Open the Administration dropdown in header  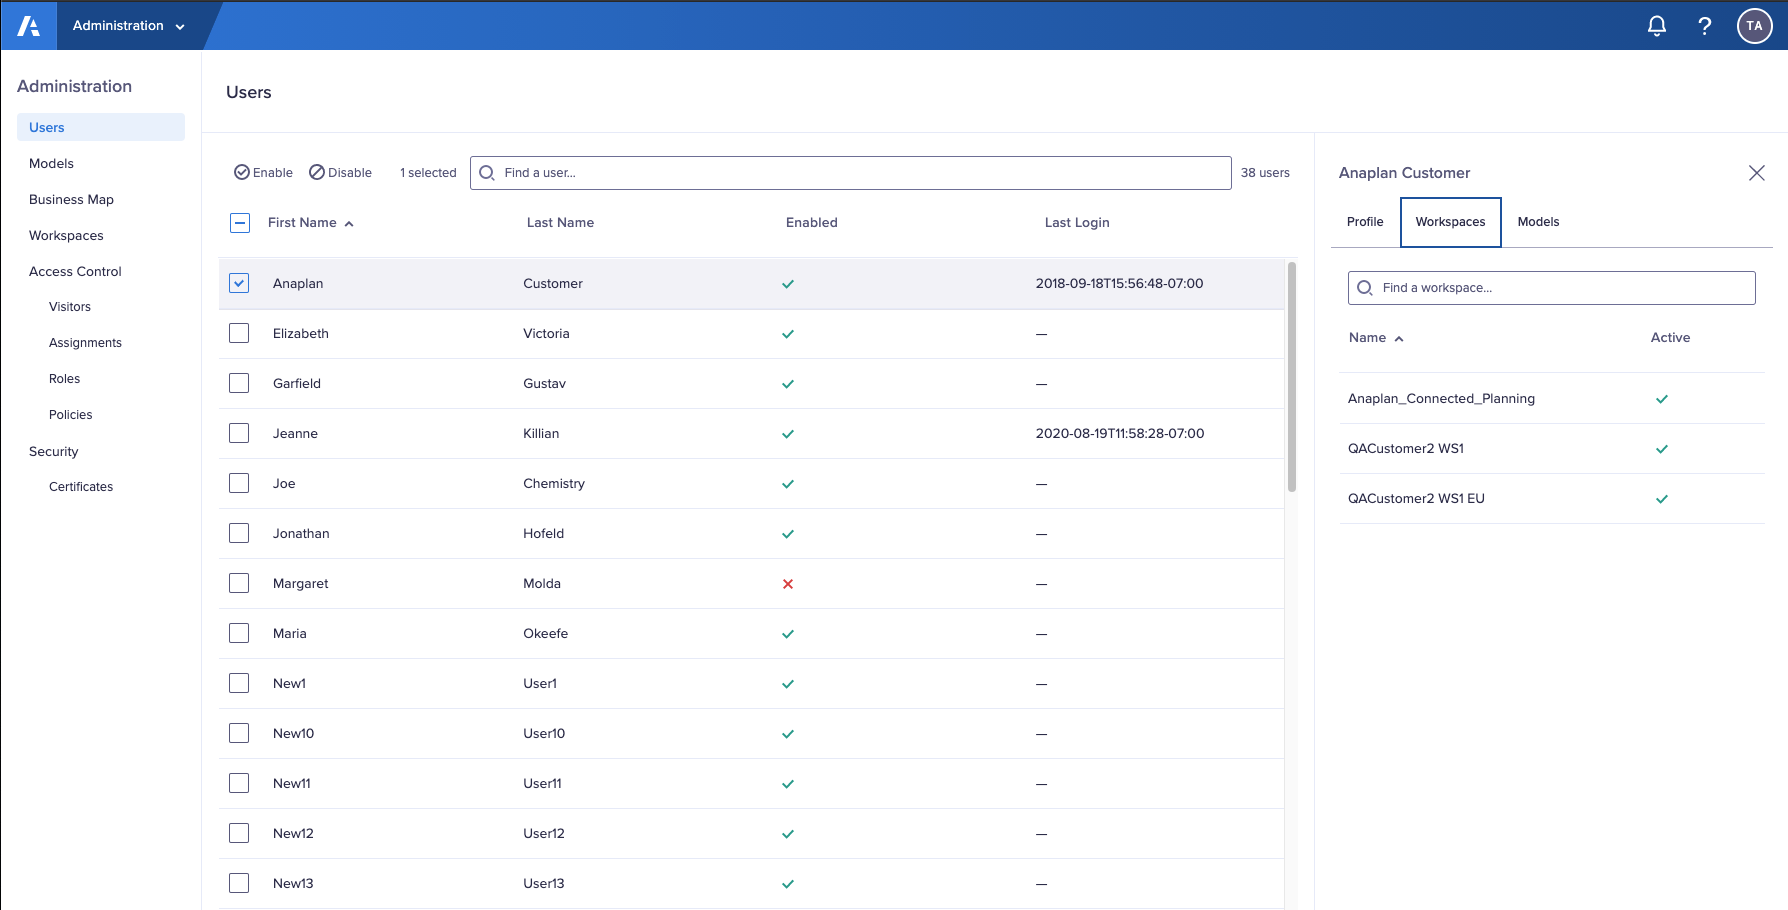pos(129,26)
